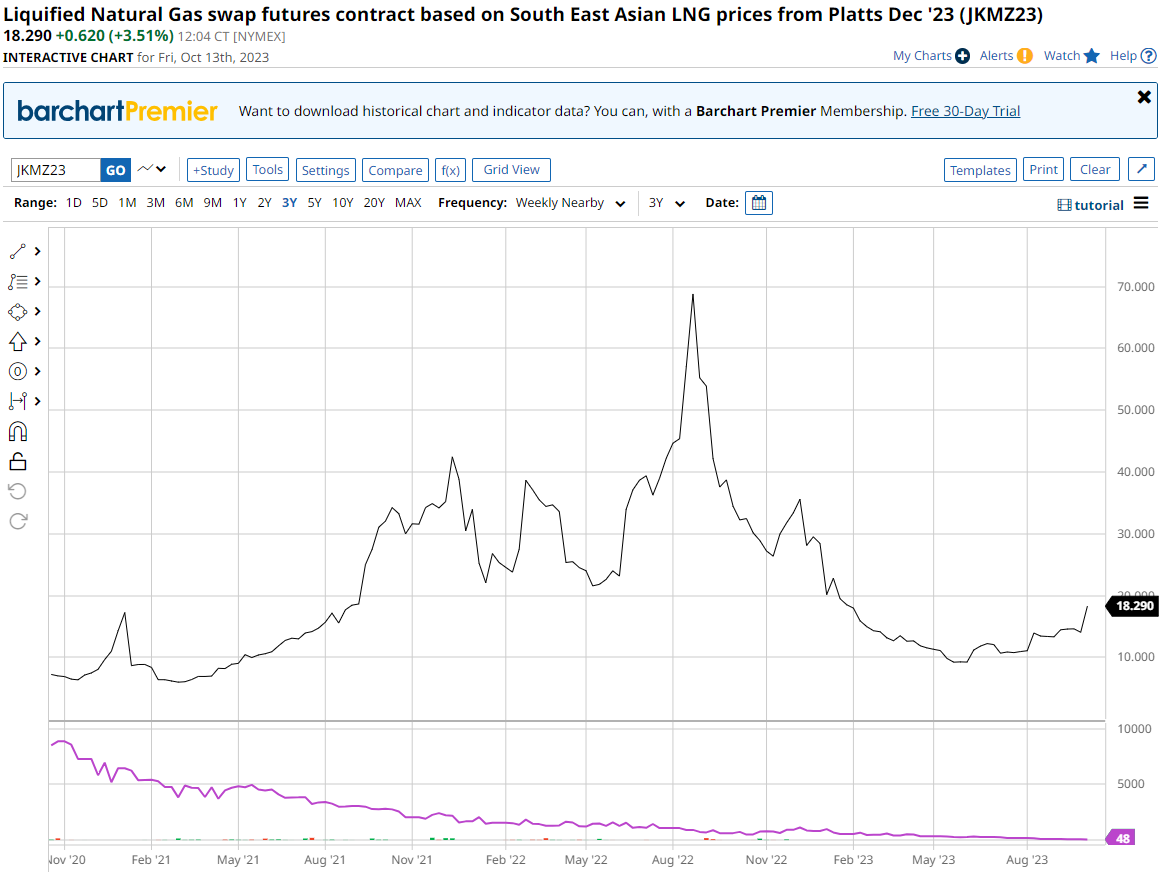Open the hamburger menu beside tutorial

[x=1141, y=204]
